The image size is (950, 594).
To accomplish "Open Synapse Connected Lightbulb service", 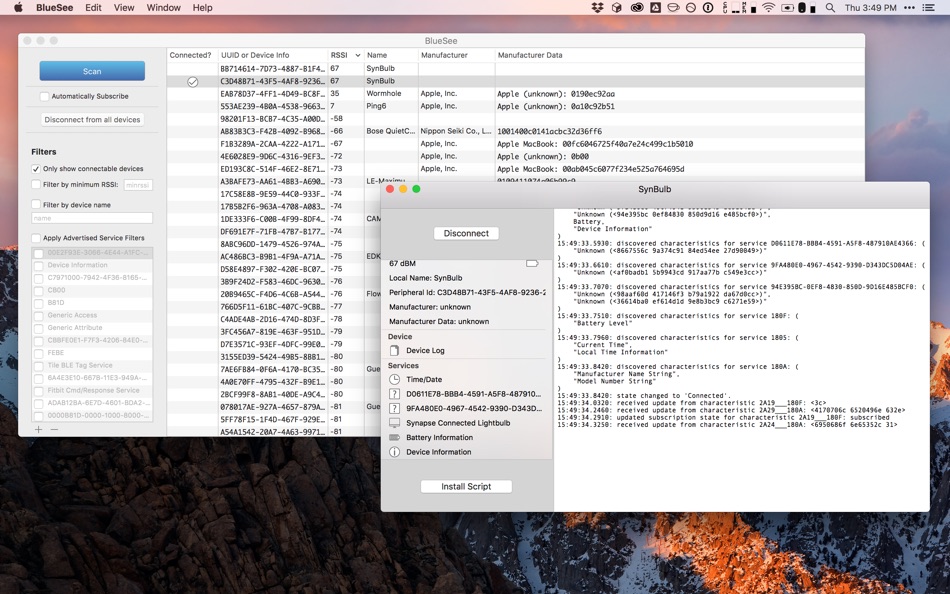I will click(x=458, y=423).
